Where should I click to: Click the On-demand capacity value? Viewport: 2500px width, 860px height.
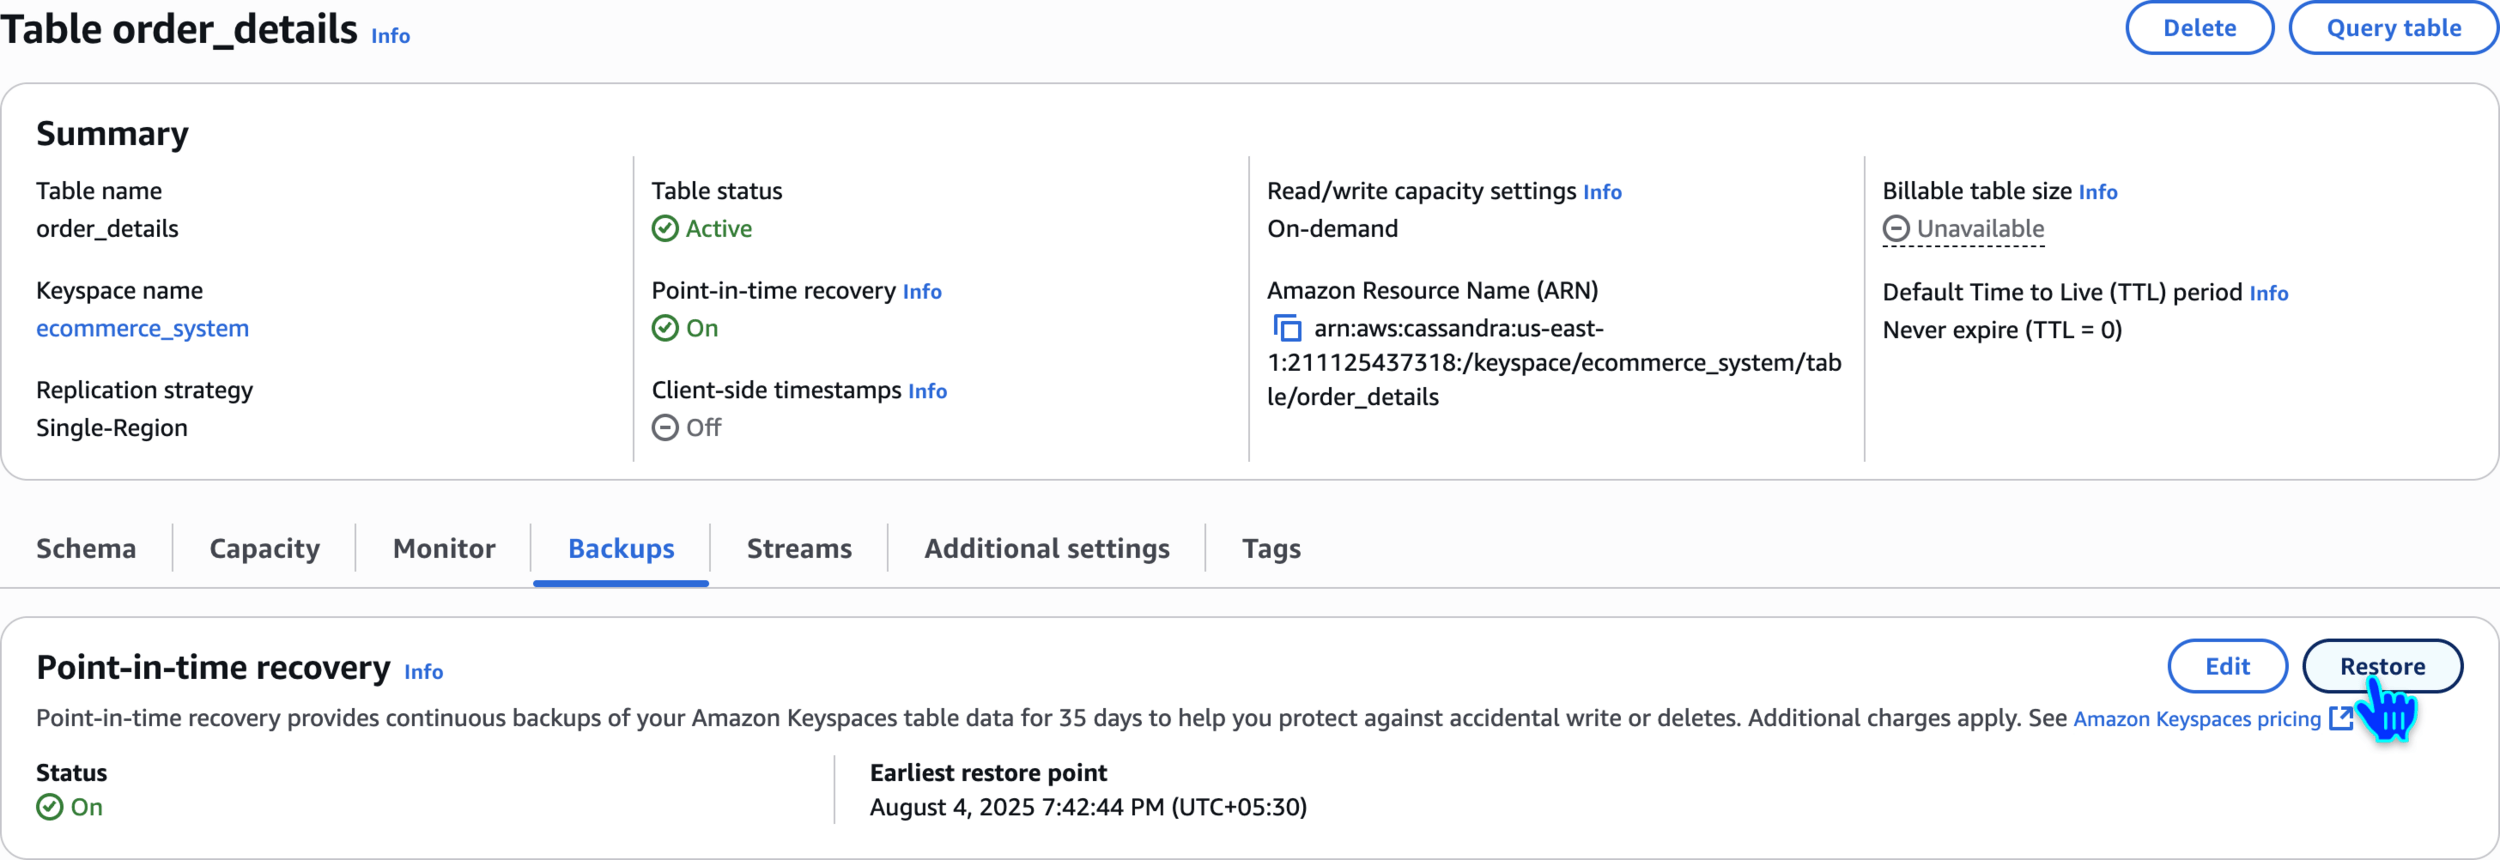[1332, 229]
